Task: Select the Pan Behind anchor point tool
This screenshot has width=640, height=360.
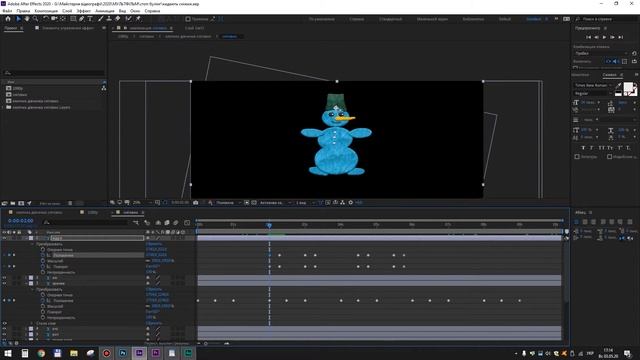Action: pyautogui.click(x=63, y=19)
